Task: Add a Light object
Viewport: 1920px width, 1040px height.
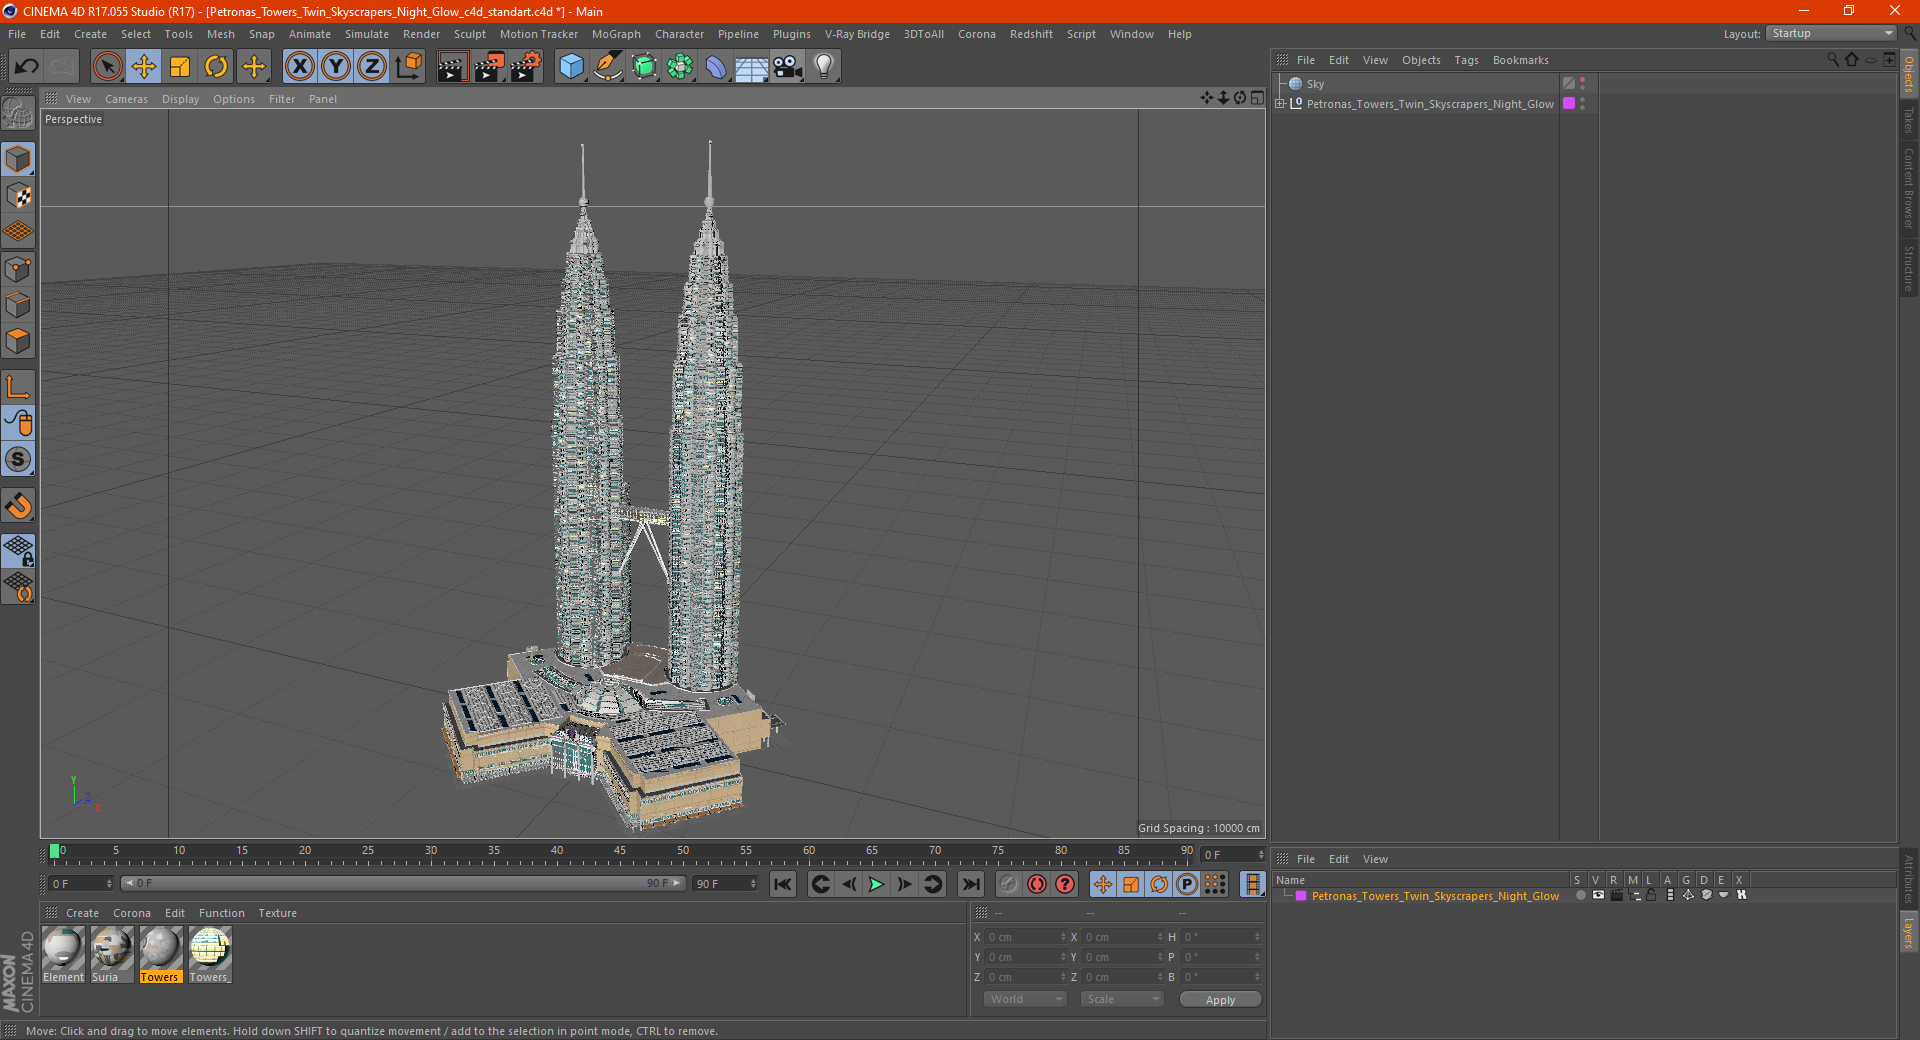Action: (x=824, y=67)
